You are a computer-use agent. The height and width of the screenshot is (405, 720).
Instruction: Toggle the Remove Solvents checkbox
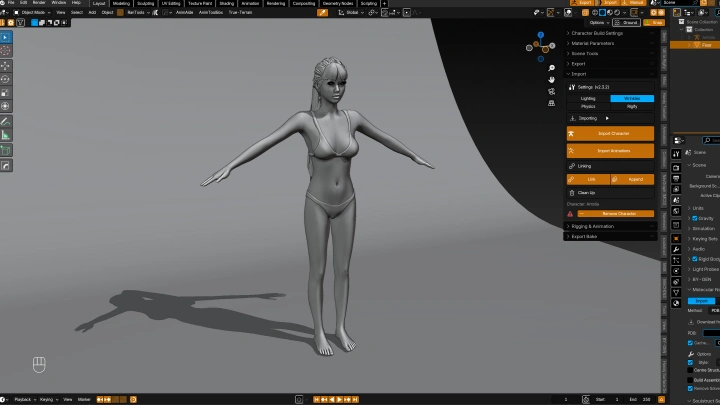click(690, 388)
